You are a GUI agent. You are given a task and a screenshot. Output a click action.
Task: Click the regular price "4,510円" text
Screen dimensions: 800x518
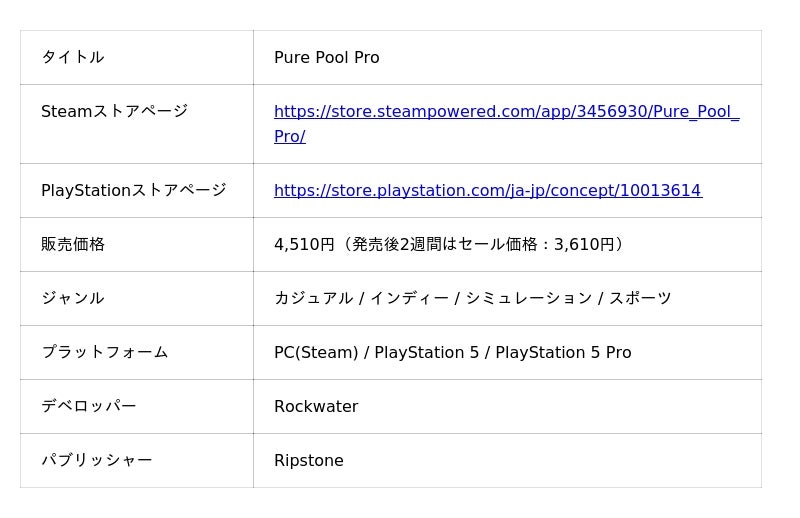click(x=304, y=244)
